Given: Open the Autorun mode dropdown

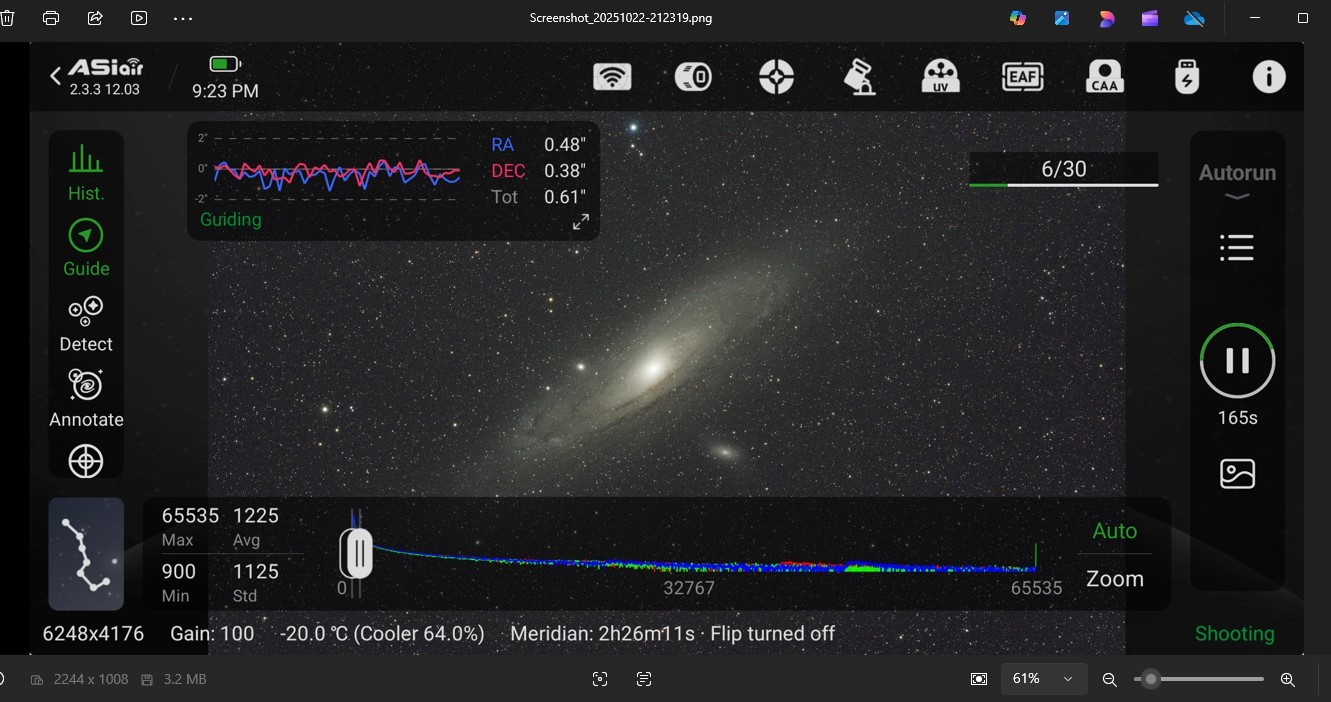Looking at the screenshot, I should (x=1237, y=180).
